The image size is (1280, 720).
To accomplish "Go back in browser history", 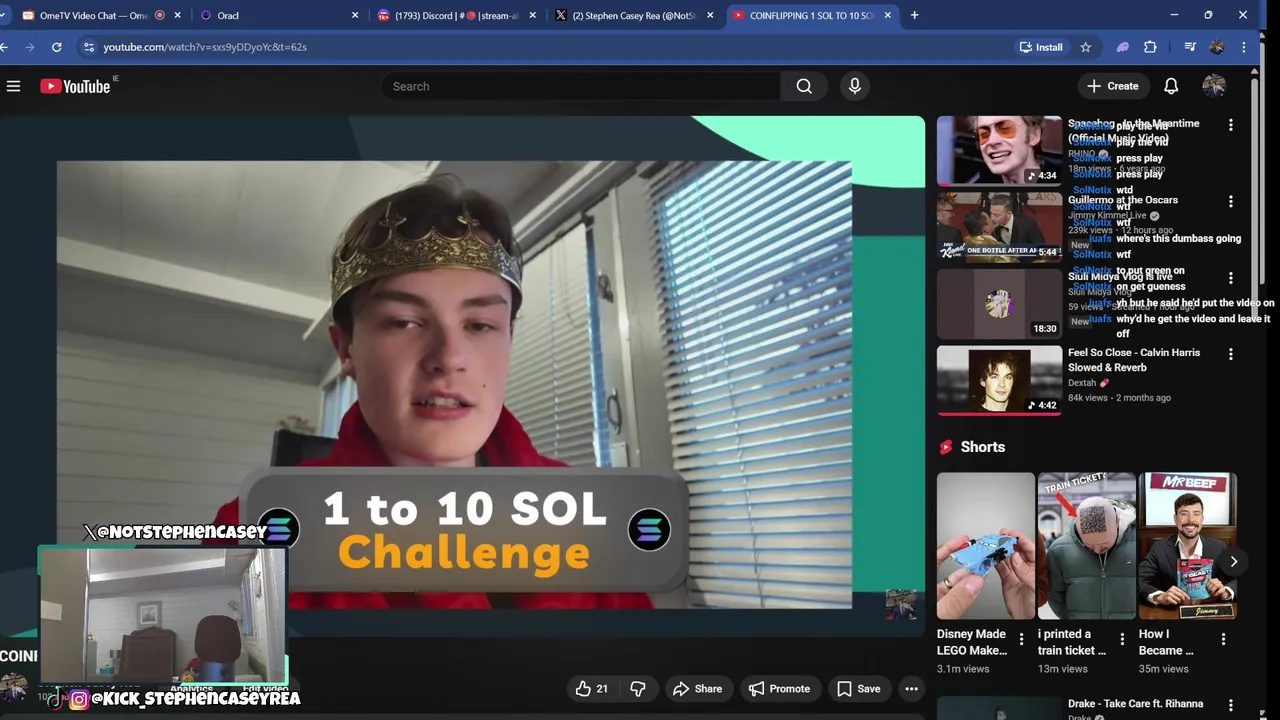I will pos(5,47).
